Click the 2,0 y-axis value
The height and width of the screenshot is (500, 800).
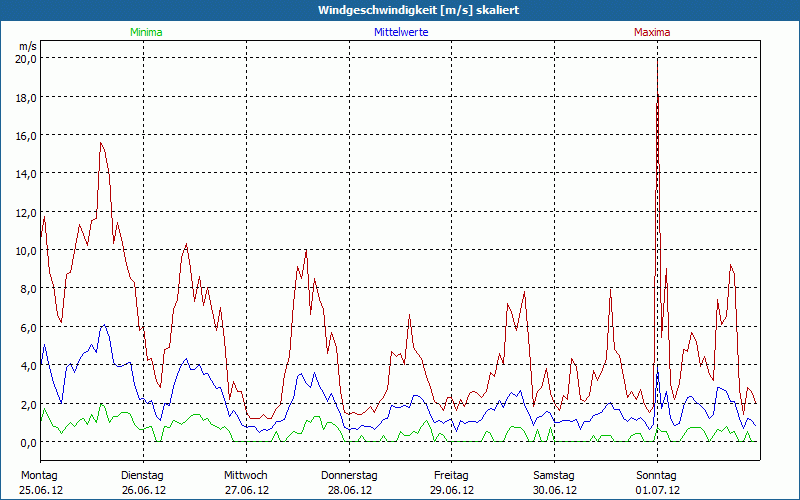(29, 404)
